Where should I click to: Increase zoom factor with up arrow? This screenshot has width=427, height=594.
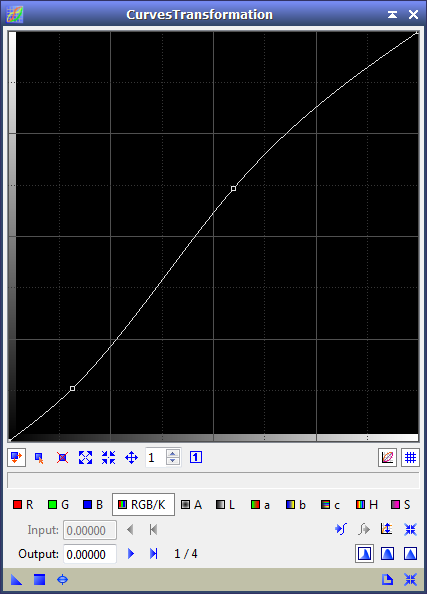173,453
